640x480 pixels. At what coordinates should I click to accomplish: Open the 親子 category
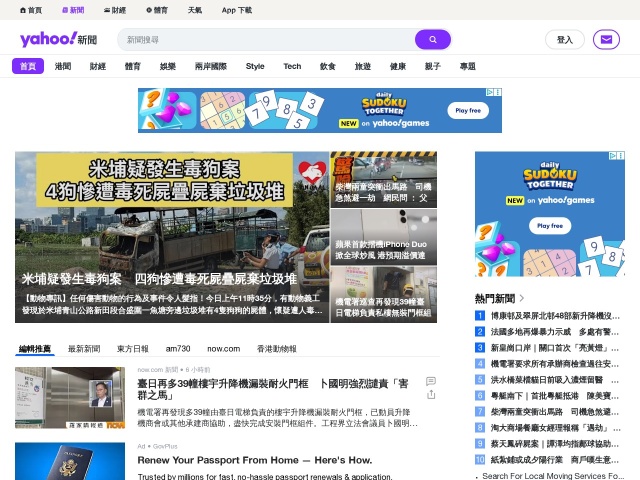click(433, 66)
